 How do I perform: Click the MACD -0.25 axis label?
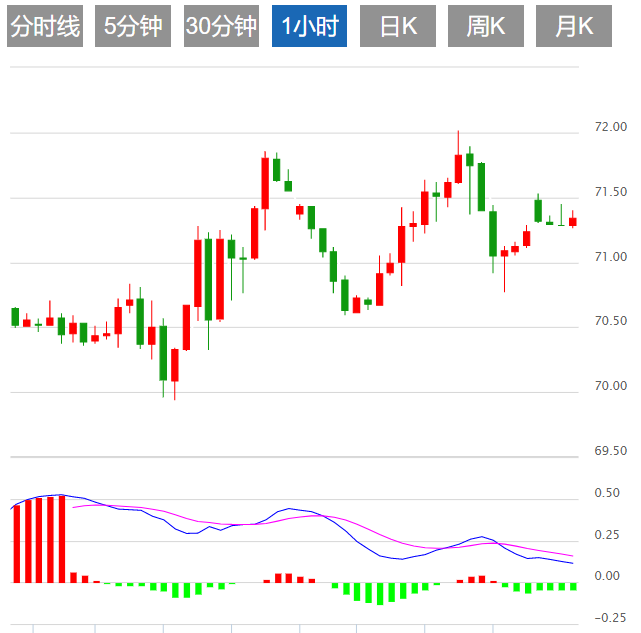(610, 617)
